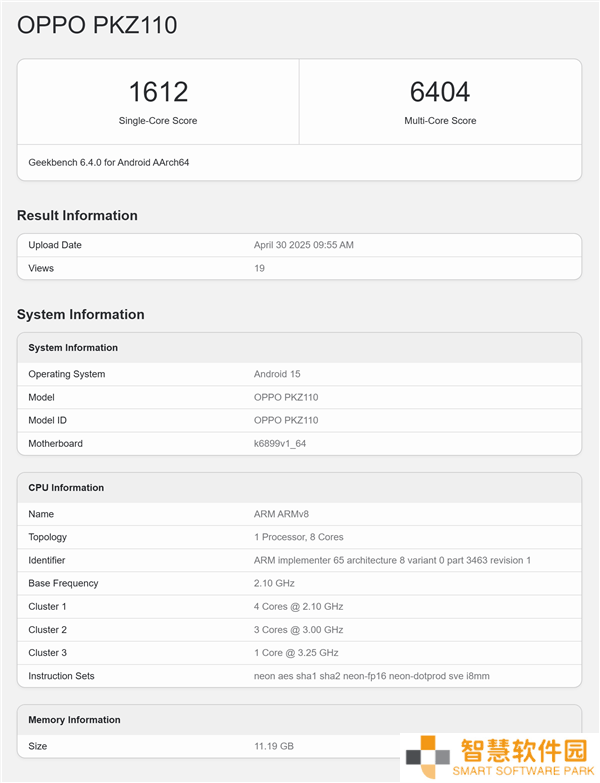The height and width of the screenshot is (783, 600).
Task: Click the Base Frequency row label
Action: pos(63,583)
